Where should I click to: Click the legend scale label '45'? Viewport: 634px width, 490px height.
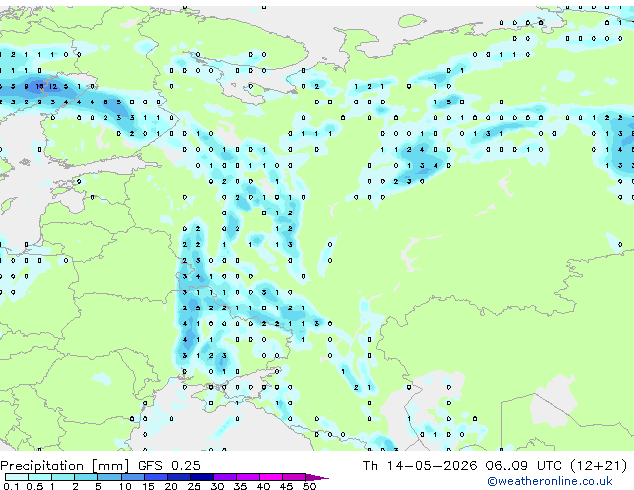[x=287, y=486]
